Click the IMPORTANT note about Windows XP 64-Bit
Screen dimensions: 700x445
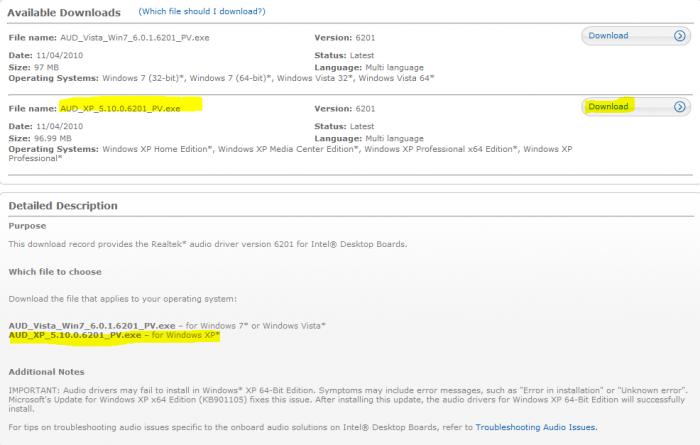[347, 399]
